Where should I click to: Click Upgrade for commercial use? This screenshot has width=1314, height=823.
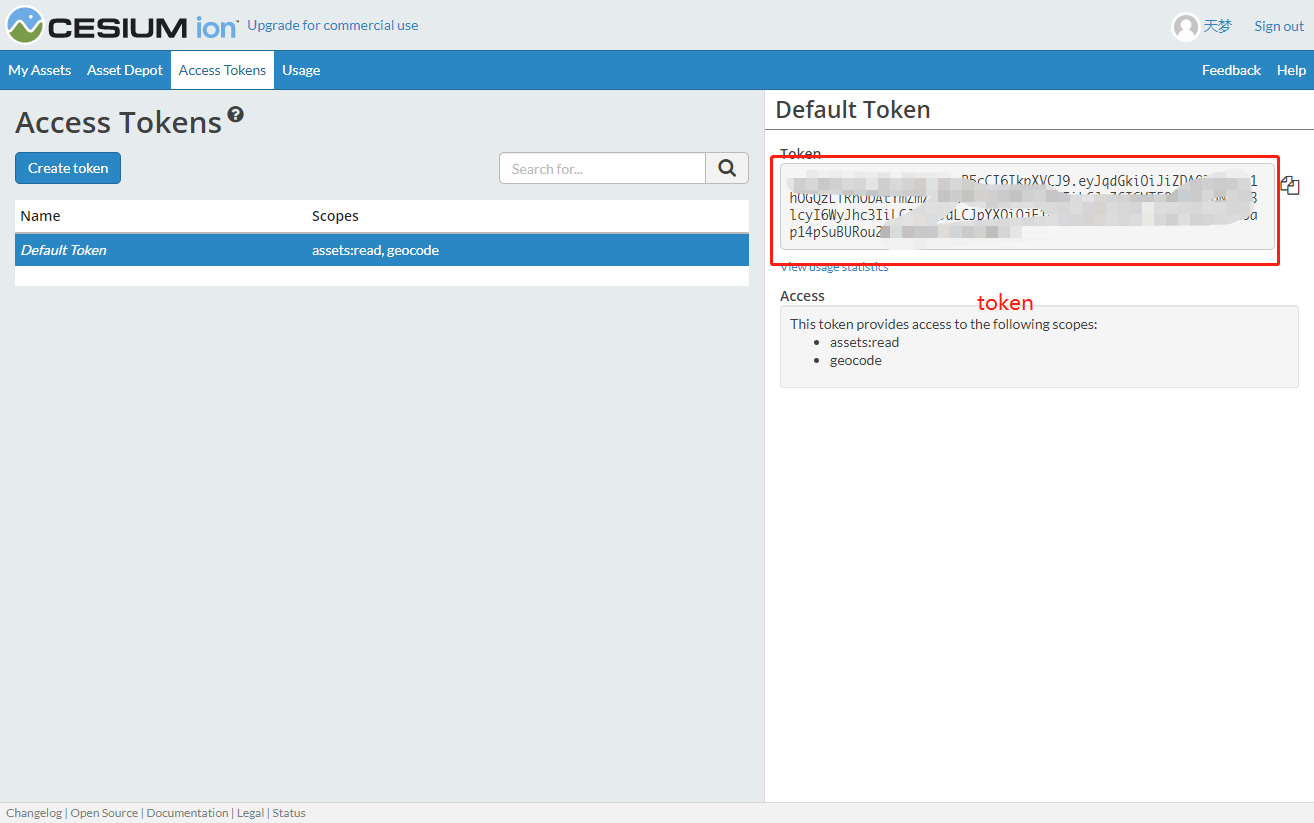333,25
